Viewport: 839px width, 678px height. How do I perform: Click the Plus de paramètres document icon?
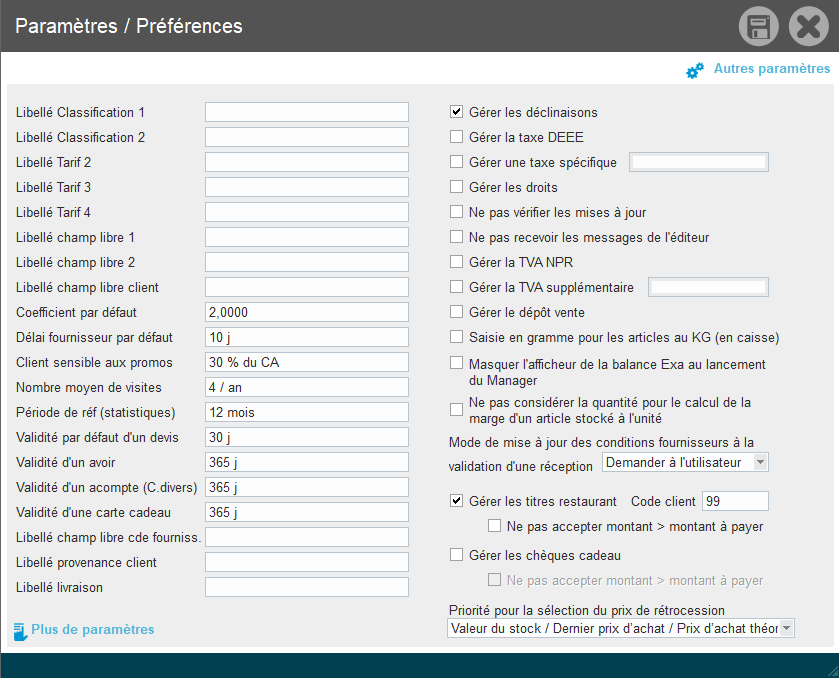click(x=19, y=630)
